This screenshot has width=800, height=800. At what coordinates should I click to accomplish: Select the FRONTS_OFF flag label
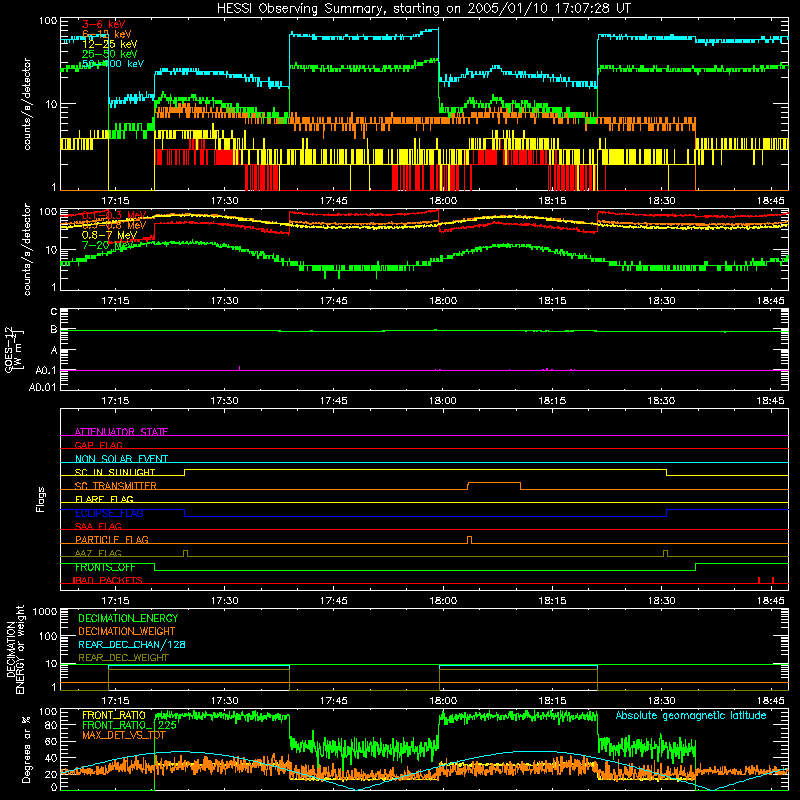105,567
